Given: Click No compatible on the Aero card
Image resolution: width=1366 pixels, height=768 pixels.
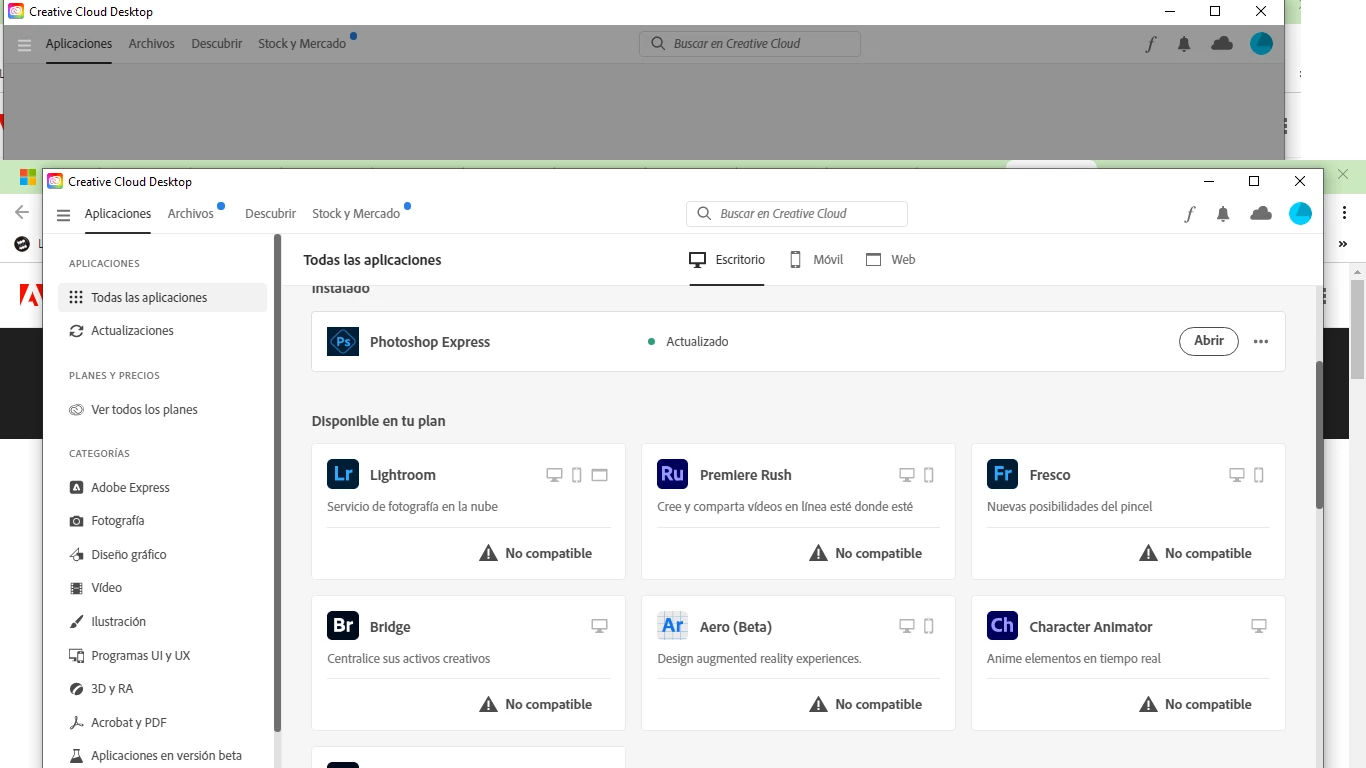Looking at the screenshot, I should coord(879,705).
